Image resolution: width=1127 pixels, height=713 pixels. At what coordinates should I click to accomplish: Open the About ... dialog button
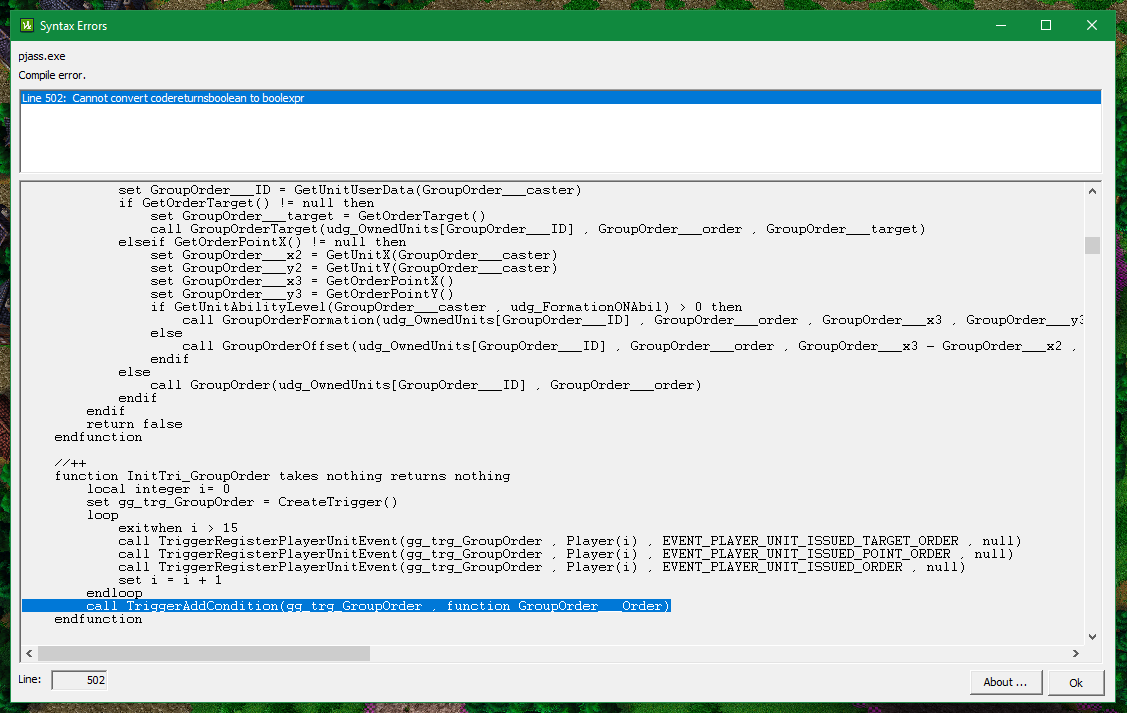click(x=1005, y=682)
